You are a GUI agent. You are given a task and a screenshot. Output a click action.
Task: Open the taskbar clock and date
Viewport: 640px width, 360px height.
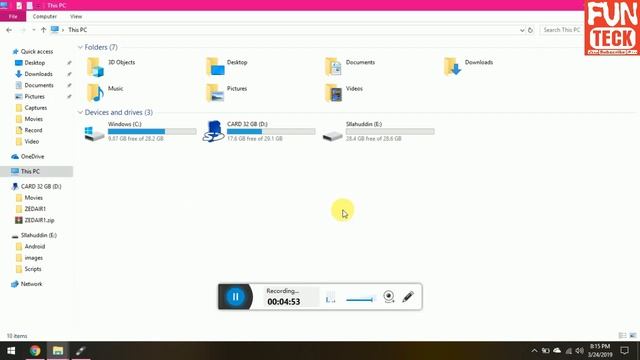[600, 351]
